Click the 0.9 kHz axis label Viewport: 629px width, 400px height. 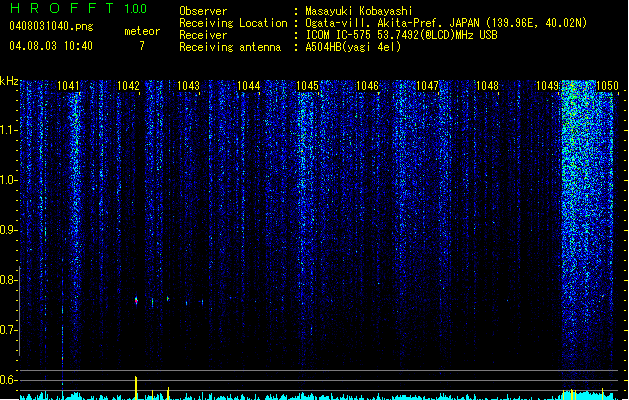pyautogui.click(x=8, y=230)
